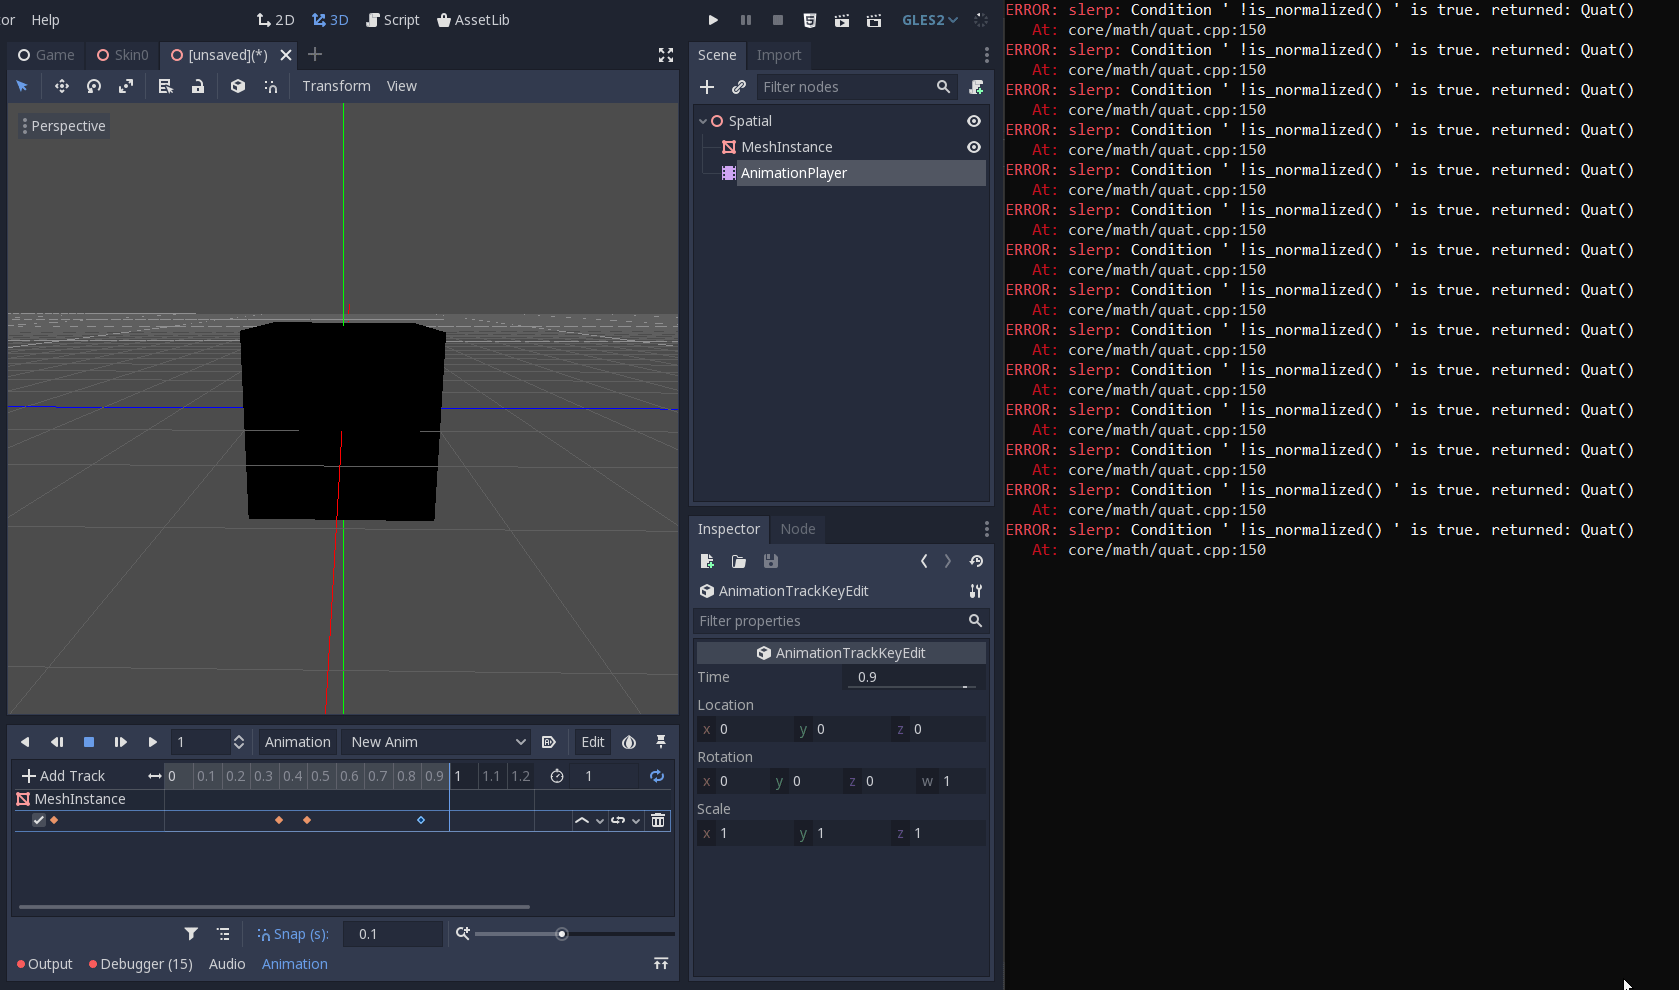Adjust the timeline zoom slider

(x=562, y=933)
